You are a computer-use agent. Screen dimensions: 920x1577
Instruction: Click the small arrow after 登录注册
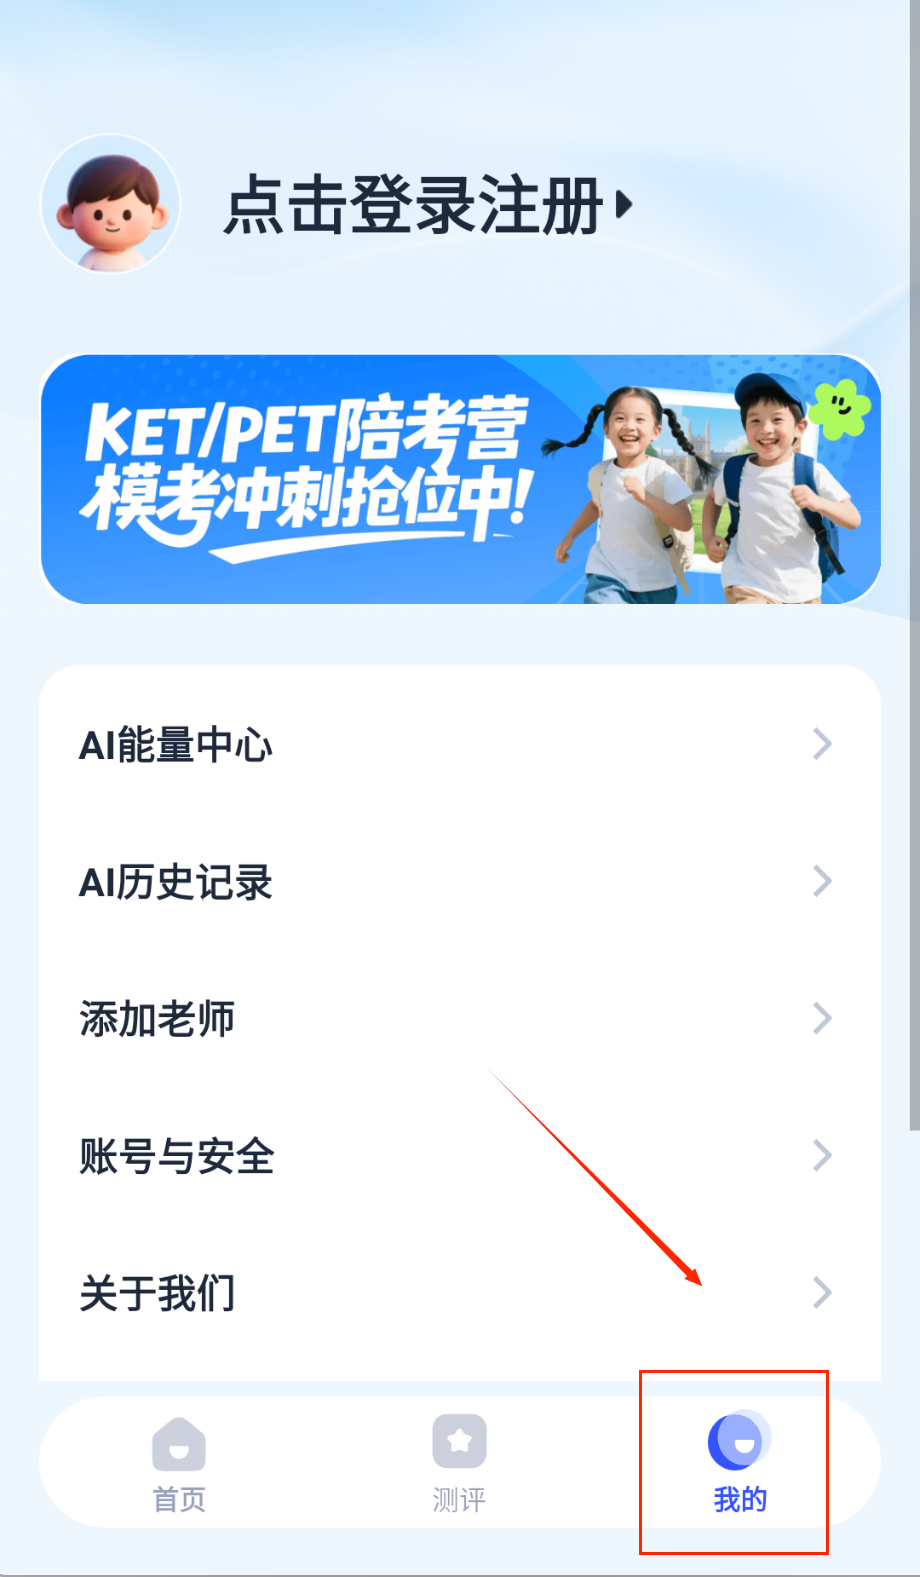(x=624, y=205)
